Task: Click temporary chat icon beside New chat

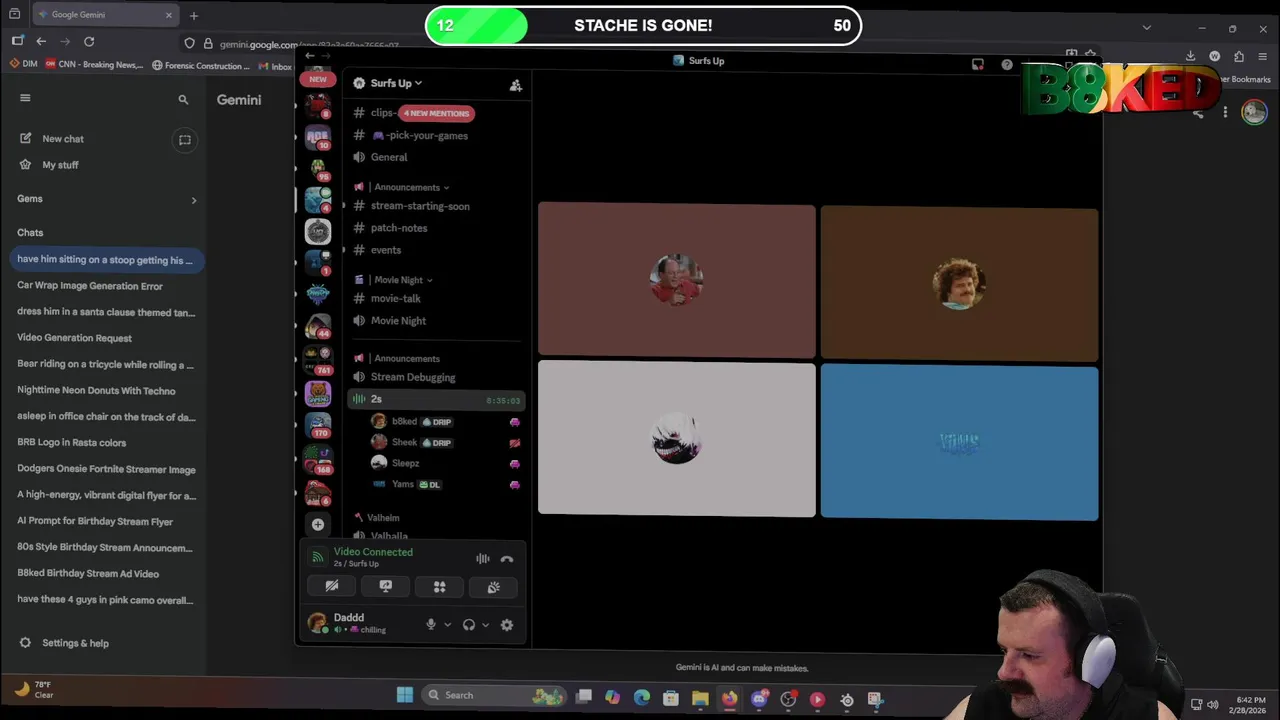Action: pos(185,140)
